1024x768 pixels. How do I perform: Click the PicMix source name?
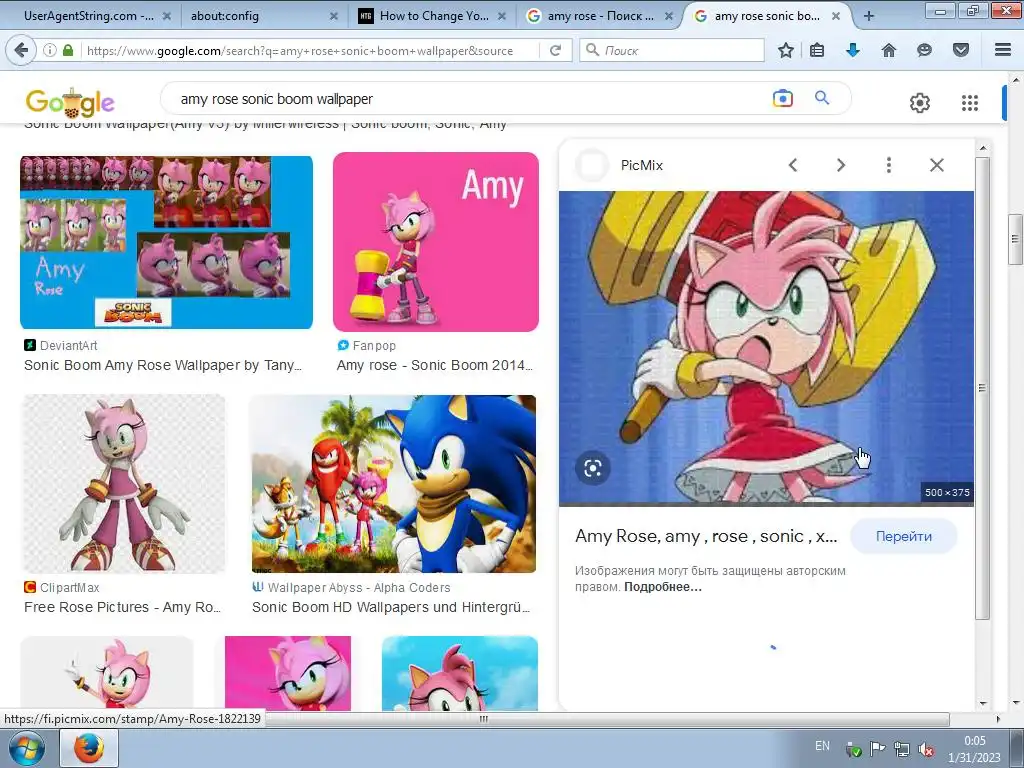[x=641, y=165]
